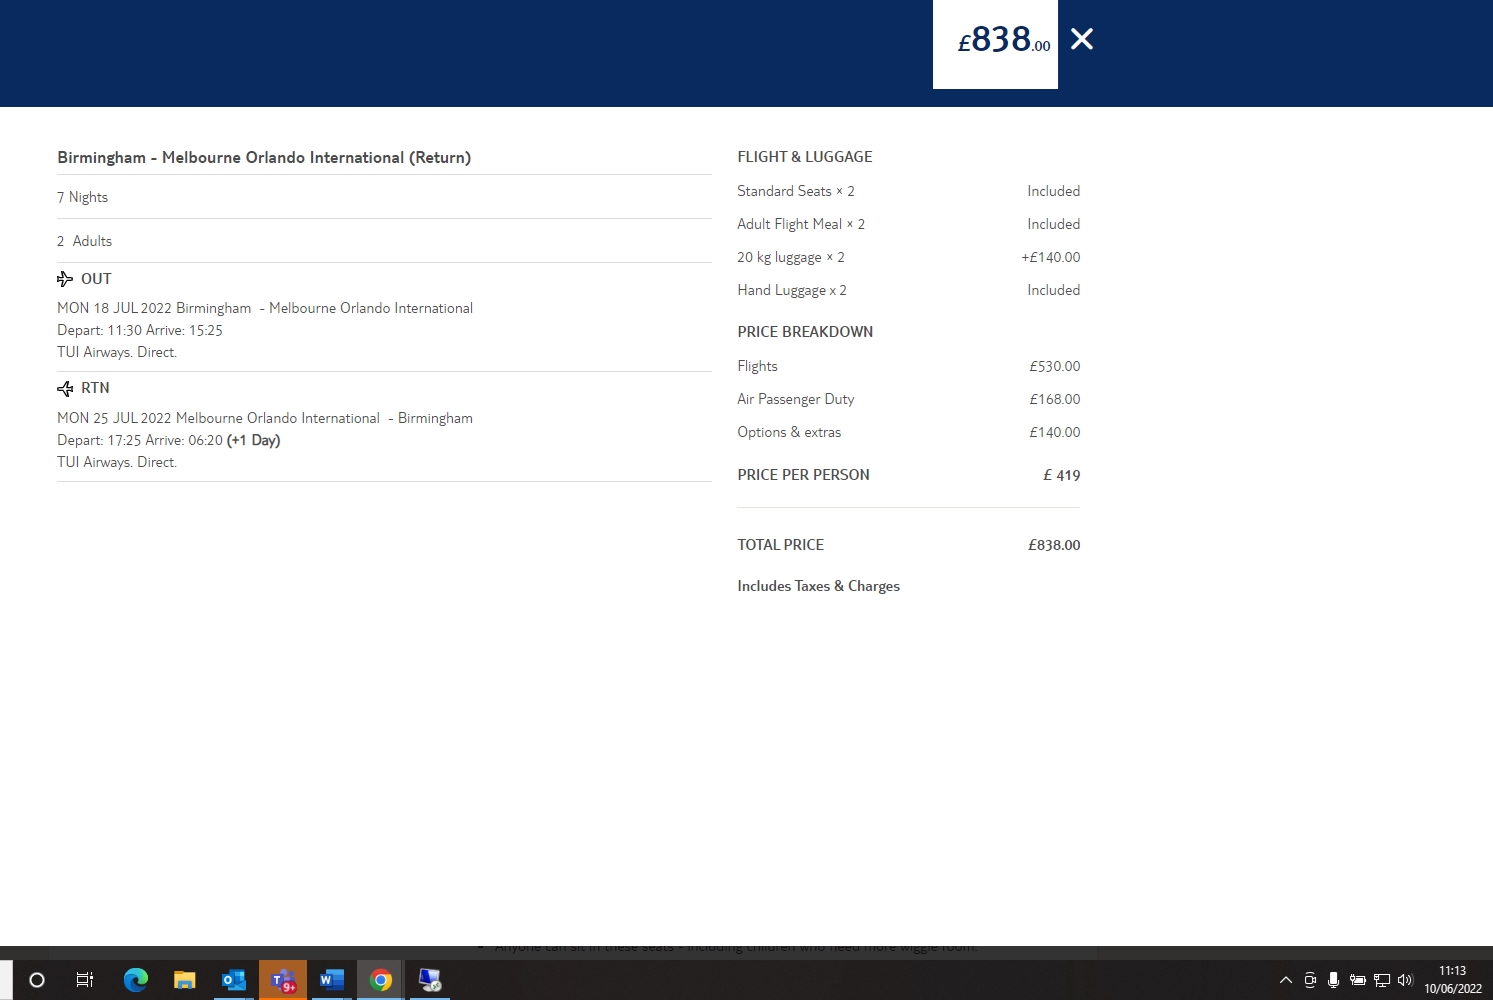Viewport: 1493px width, 1000px height.
Task: Click 'TUI Airways. Direct.' under the outbound flight
Action: [x=117, y=352]
